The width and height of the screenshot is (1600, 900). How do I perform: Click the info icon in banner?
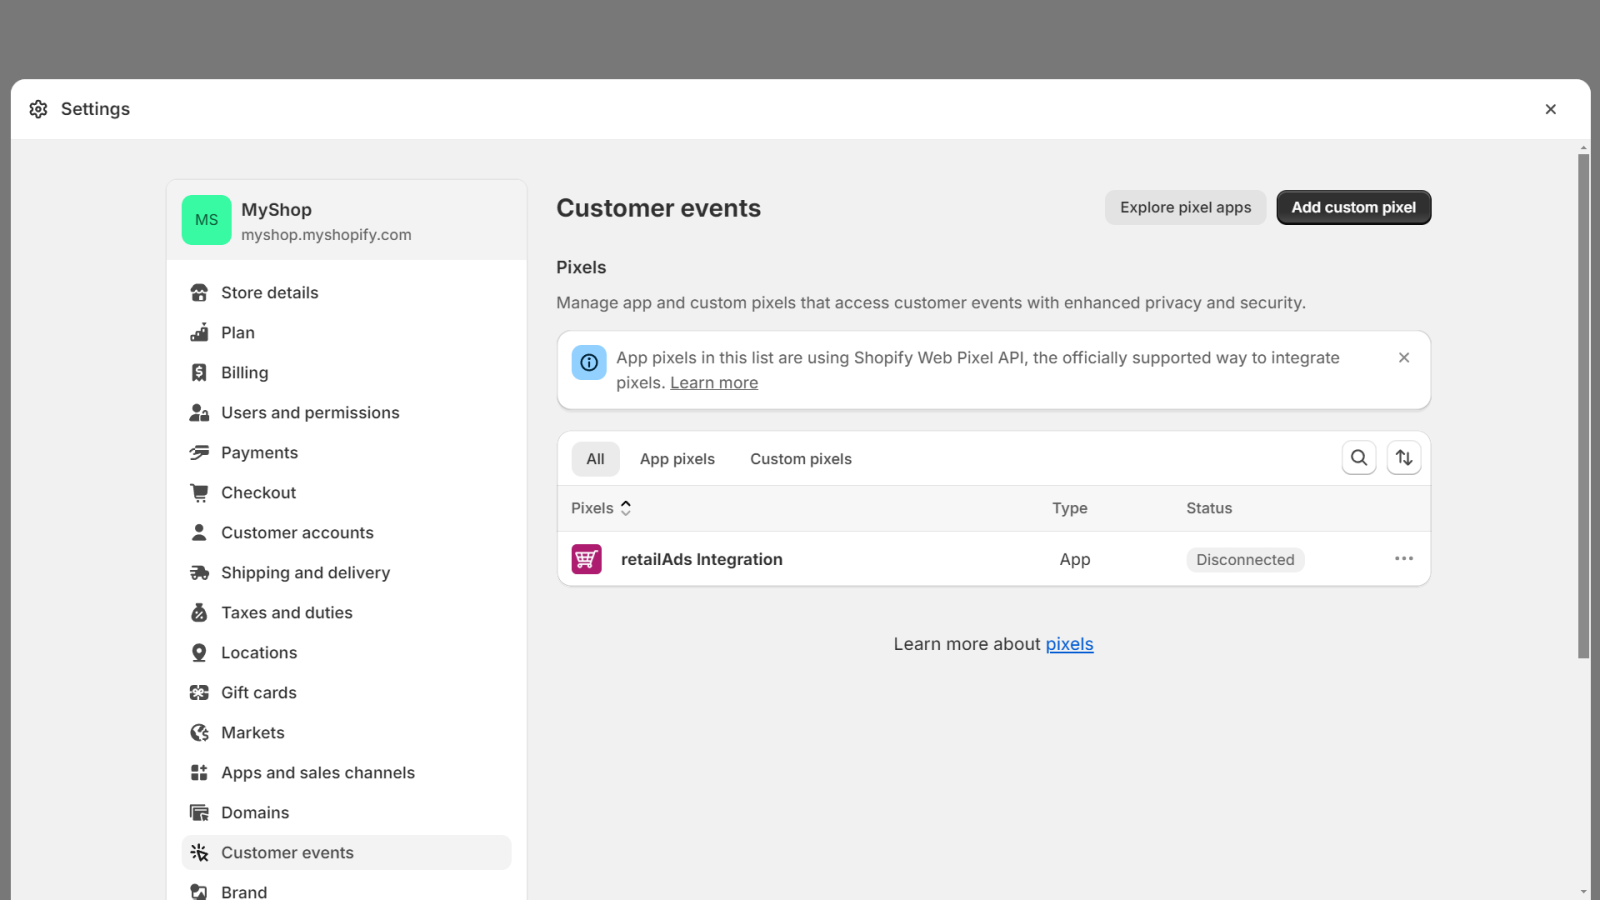(589, 362)
